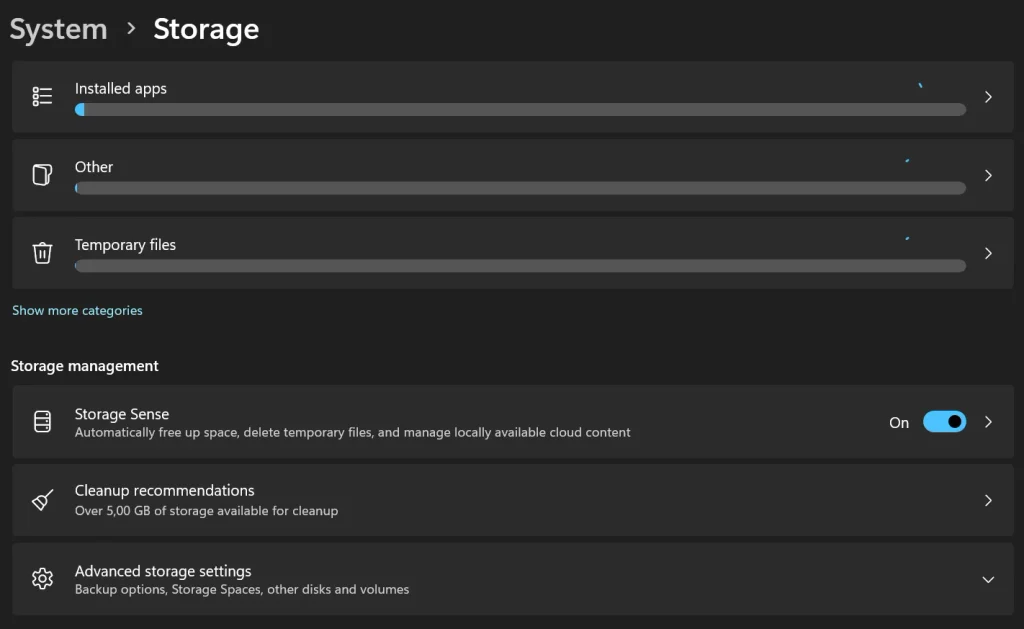1024x629 pixels.
Task: Open the Other category chevron
Action: (988, 175)
